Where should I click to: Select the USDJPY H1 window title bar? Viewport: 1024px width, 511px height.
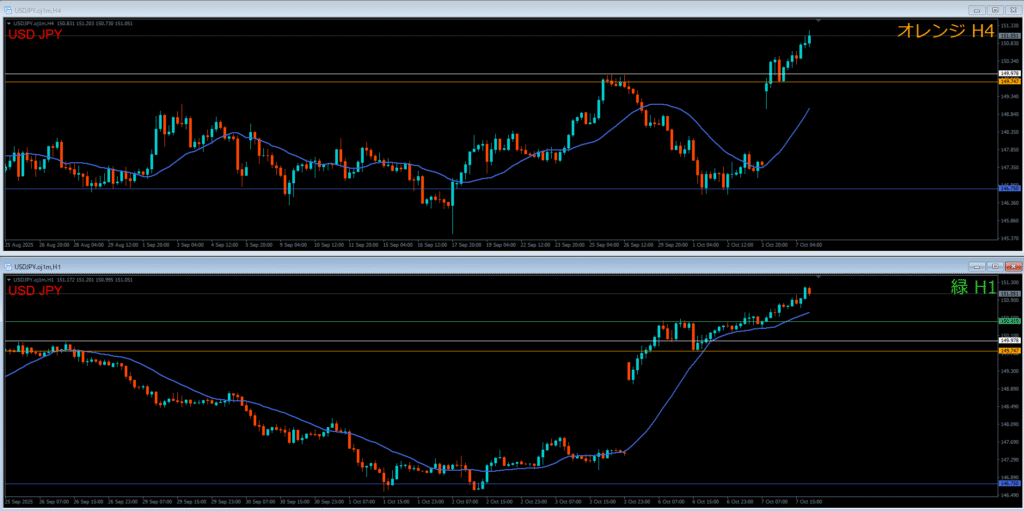click(400, 267)
